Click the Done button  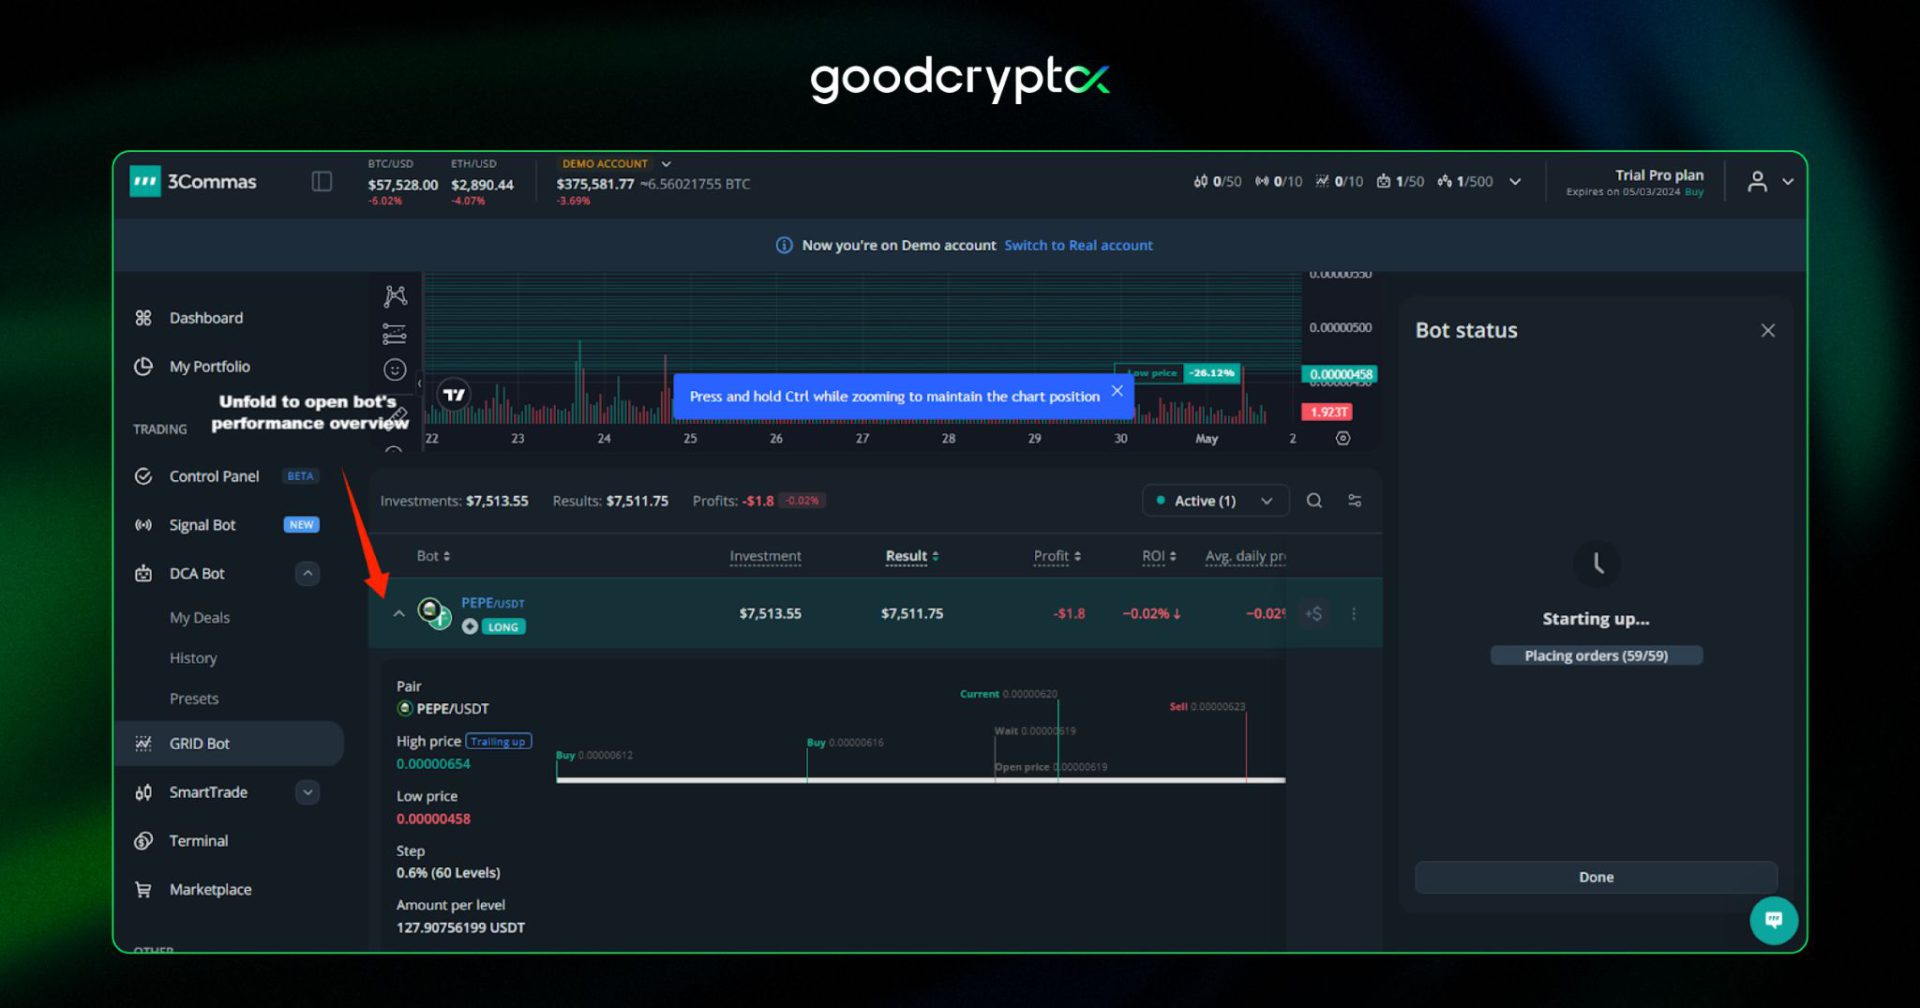[x=1596, y=877]
